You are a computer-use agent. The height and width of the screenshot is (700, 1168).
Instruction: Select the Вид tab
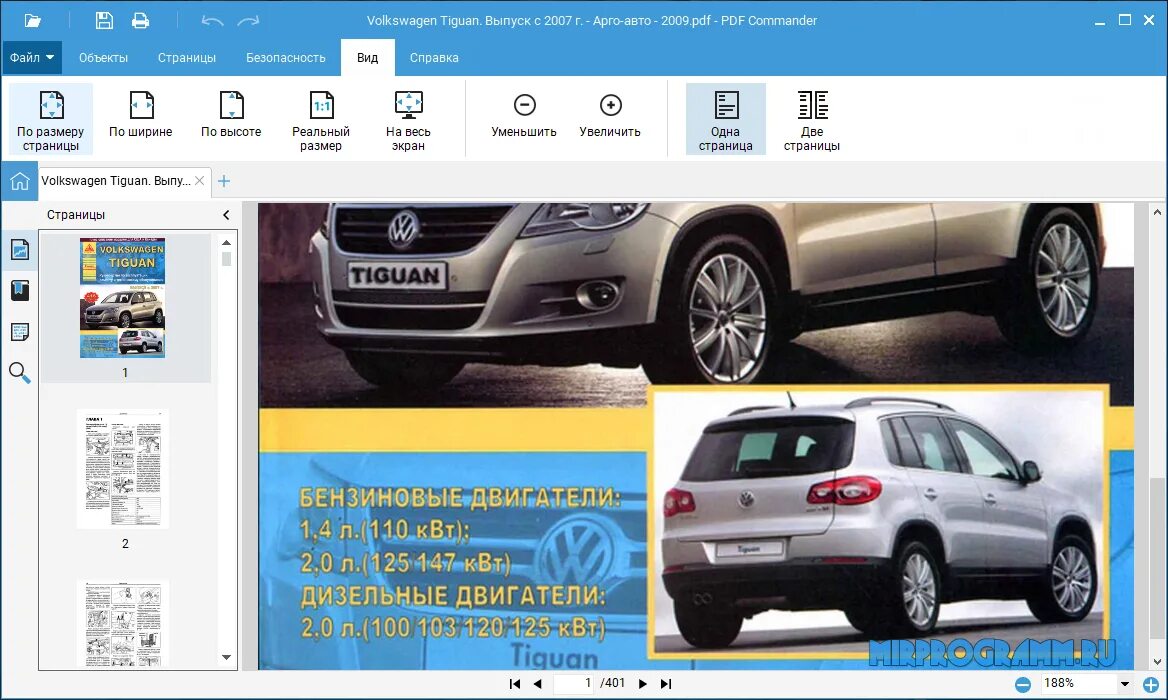tap(367, 57)
